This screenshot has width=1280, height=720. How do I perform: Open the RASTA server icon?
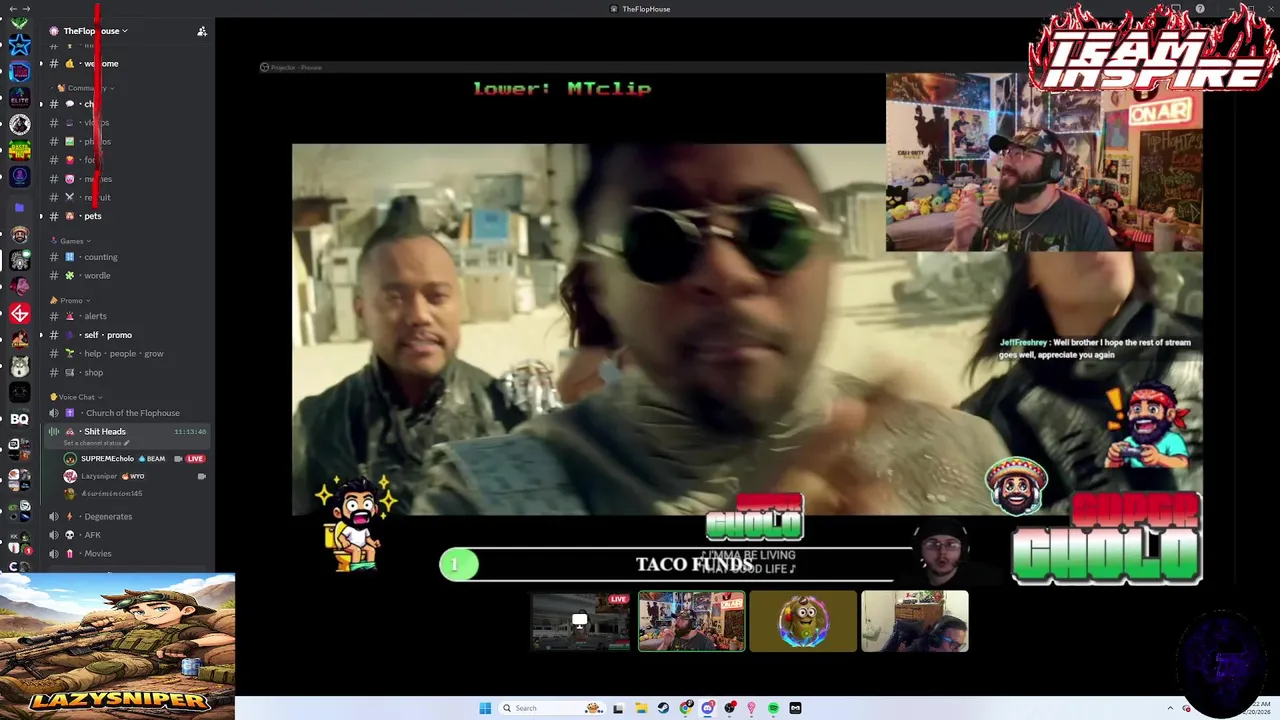(x=19, y=151)
